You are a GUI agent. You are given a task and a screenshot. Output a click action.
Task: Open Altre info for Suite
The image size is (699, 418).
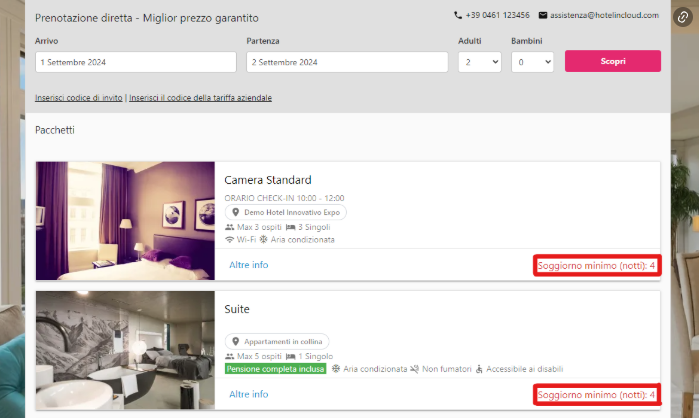[248, 394]
